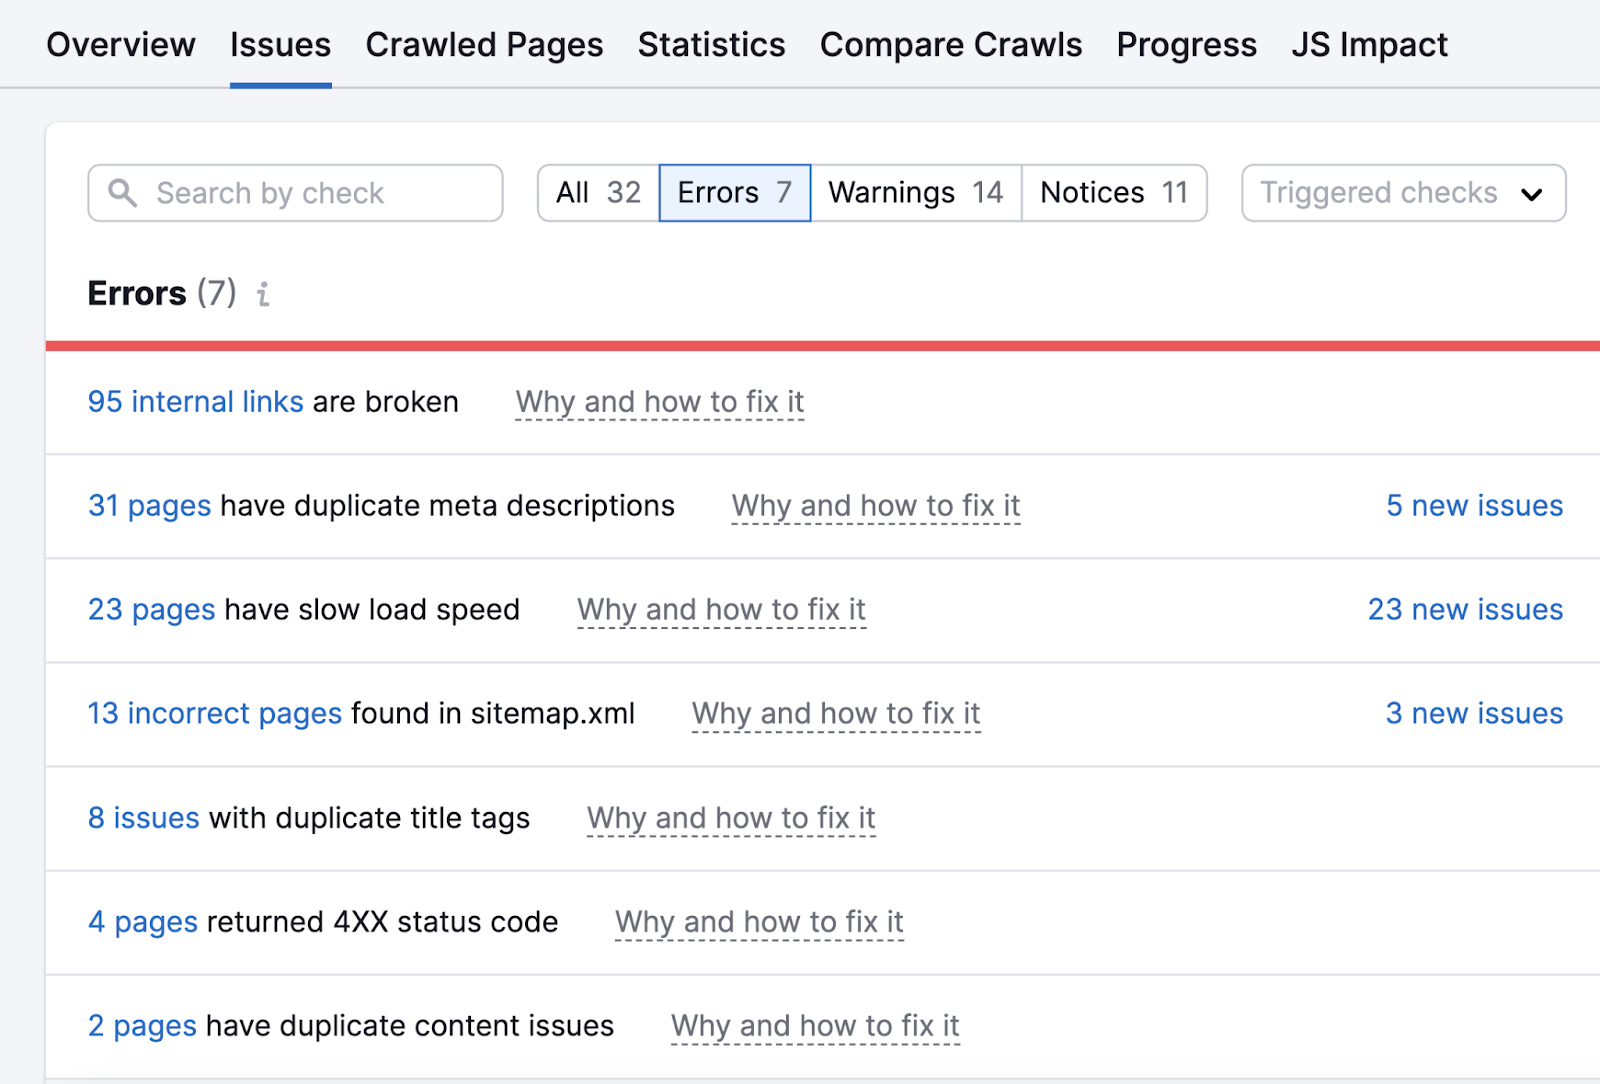Switch to the Compare Crawls tab

click(x=950, y=44)
